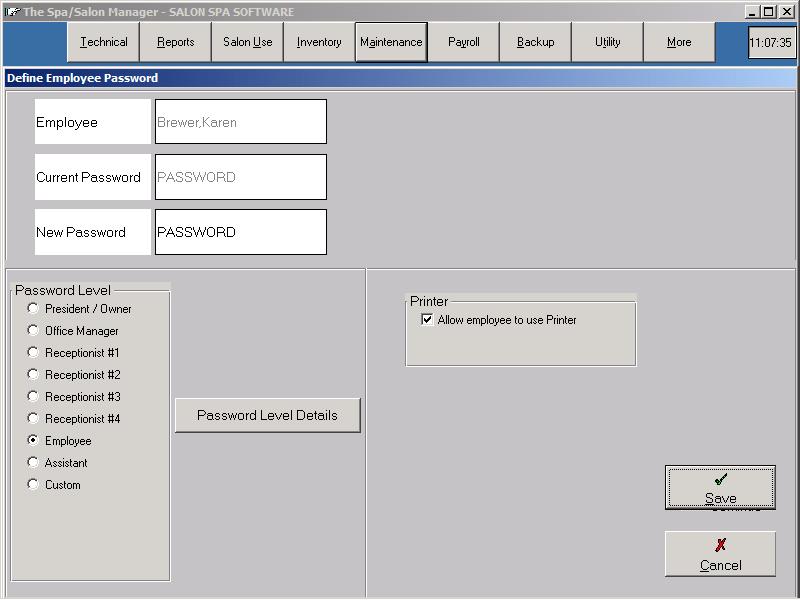Image resolution: width=800 pixels, height=600 pixels.
Task: Select President / Owner password level
Action: tap(33, 309)
